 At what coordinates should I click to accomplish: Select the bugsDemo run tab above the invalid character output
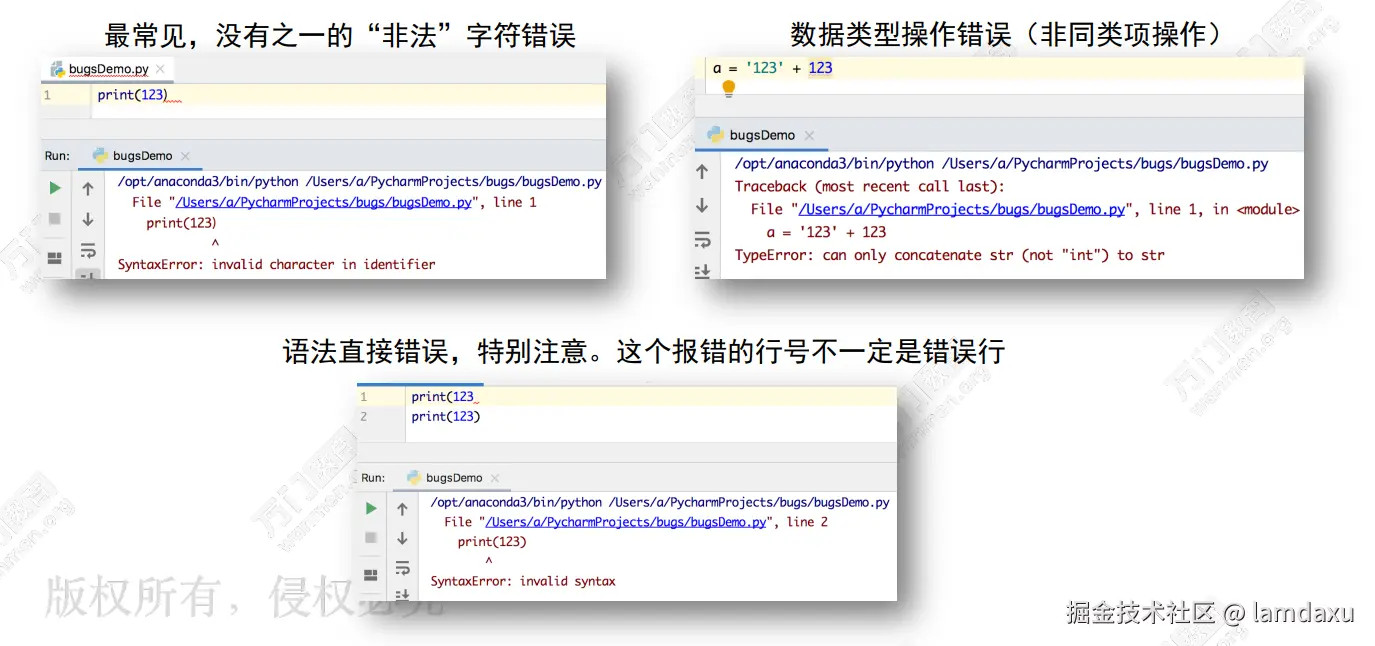(x=142, y=156)
